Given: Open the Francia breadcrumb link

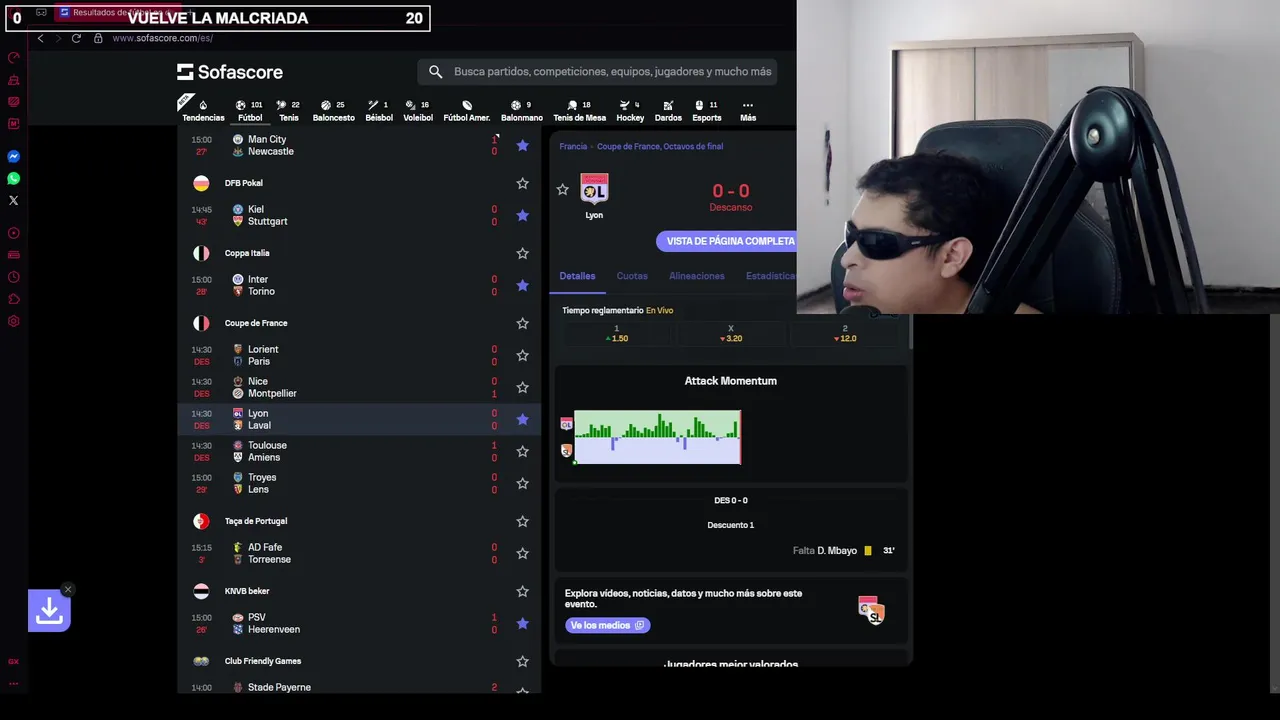Looking at the screenshot, I should click(573, 146).
